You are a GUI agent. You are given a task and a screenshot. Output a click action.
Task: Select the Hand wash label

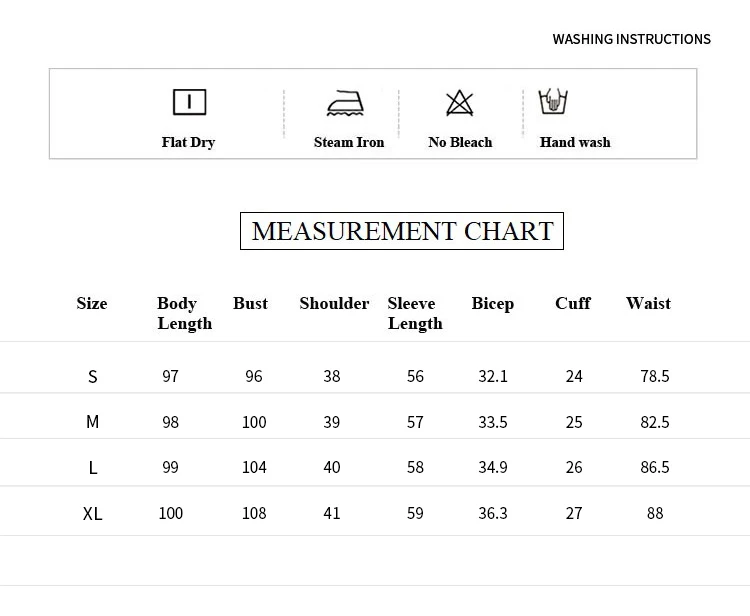(575, 142)
